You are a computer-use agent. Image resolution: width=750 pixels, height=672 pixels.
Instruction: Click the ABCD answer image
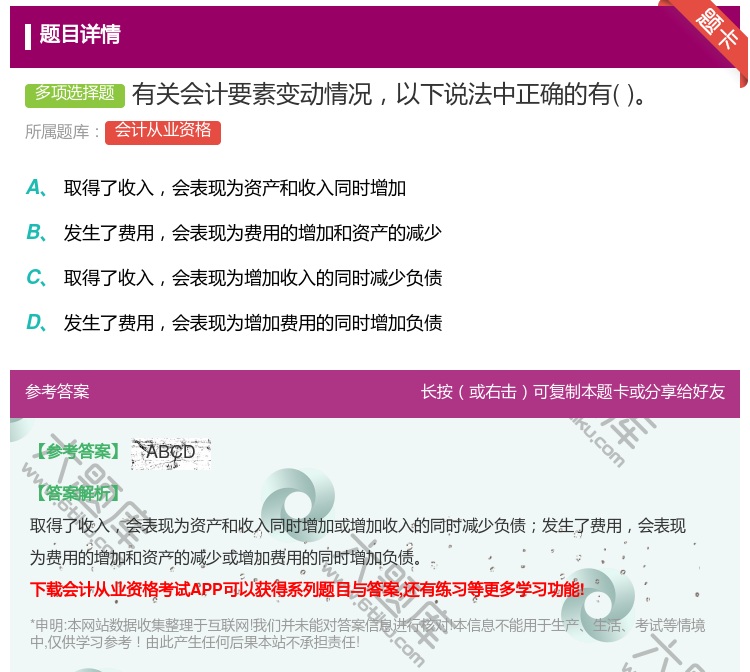[x=171, y=453]
